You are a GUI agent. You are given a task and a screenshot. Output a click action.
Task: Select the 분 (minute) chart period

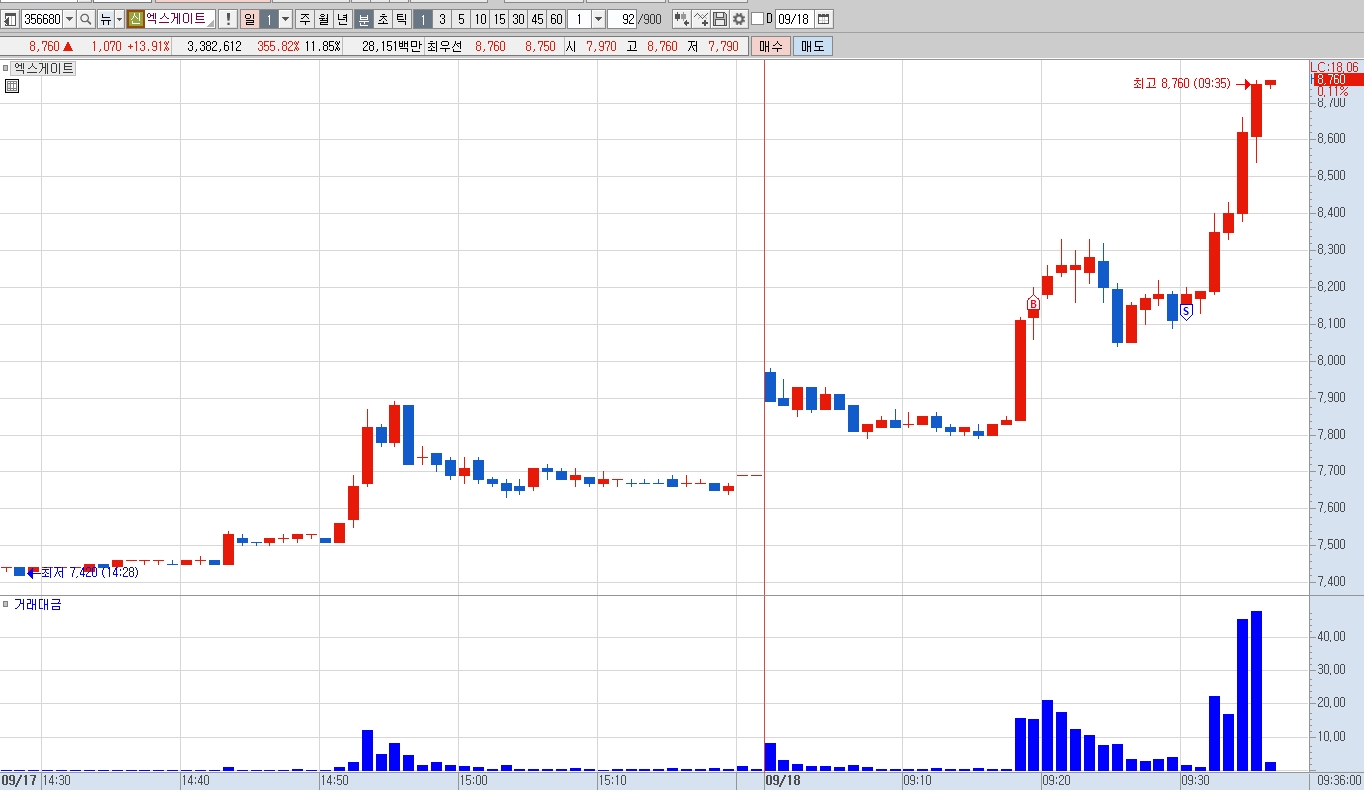coord(364,19)
